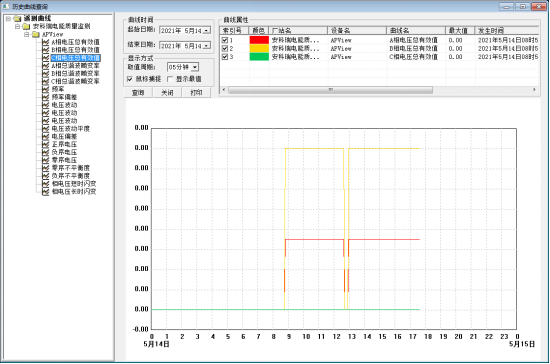Screen dimensions: 550x364
Task: Click chart icon beside B相总谐波畸变率
Action: coord(45,74)
